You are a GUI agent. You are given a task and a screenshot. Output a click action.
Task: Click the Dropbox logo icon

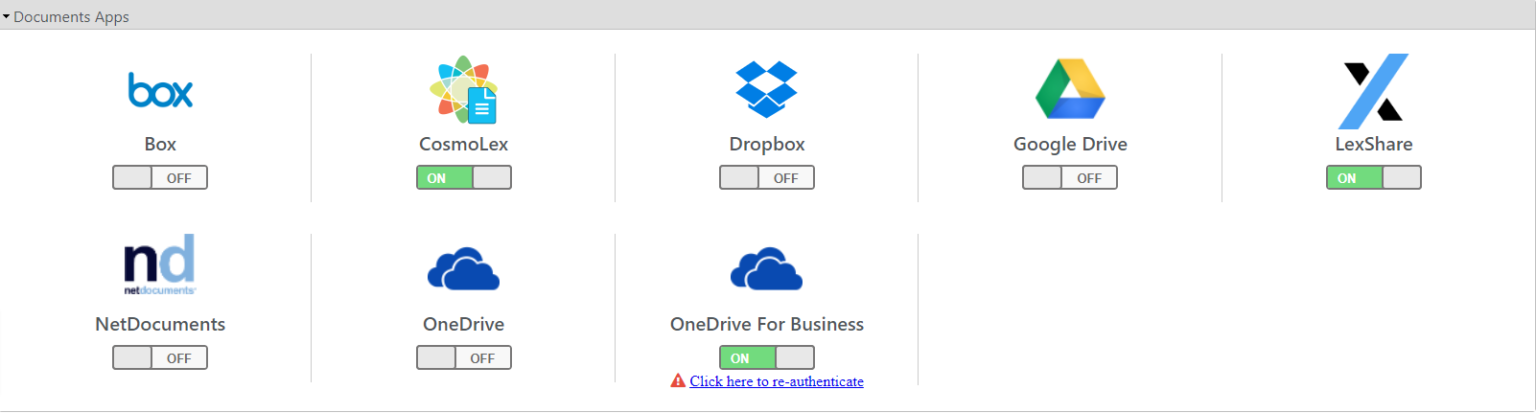coord(766,88)
